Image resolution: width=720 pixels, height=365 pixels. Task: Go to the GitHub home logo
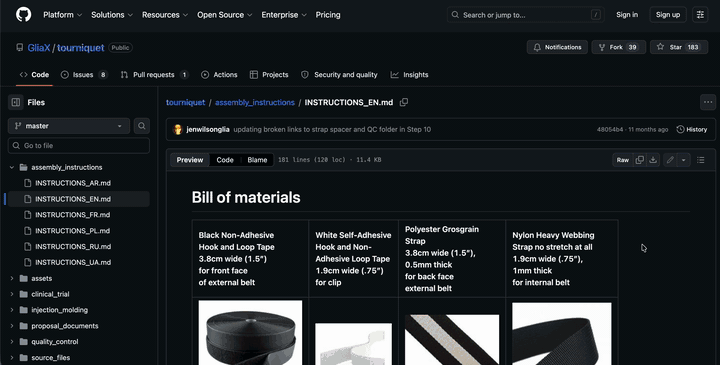pos(23,15)
